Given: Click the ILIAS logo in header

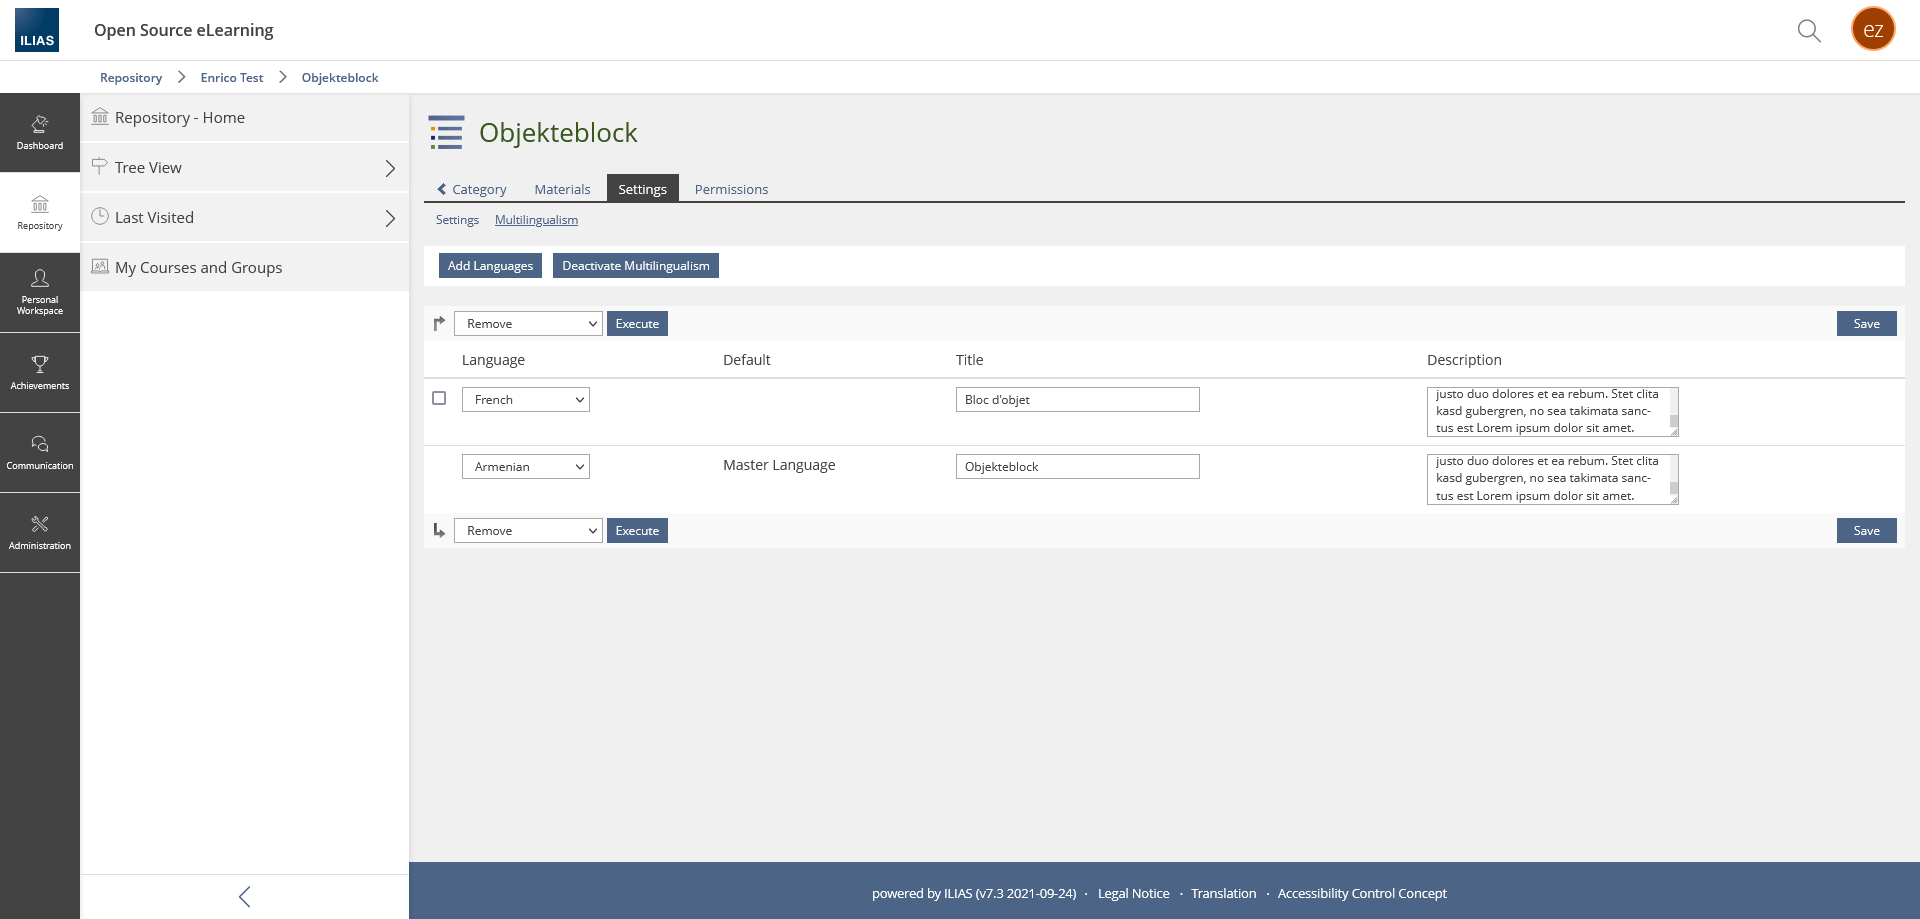Looking at the screenshot, I should [37, 30].
